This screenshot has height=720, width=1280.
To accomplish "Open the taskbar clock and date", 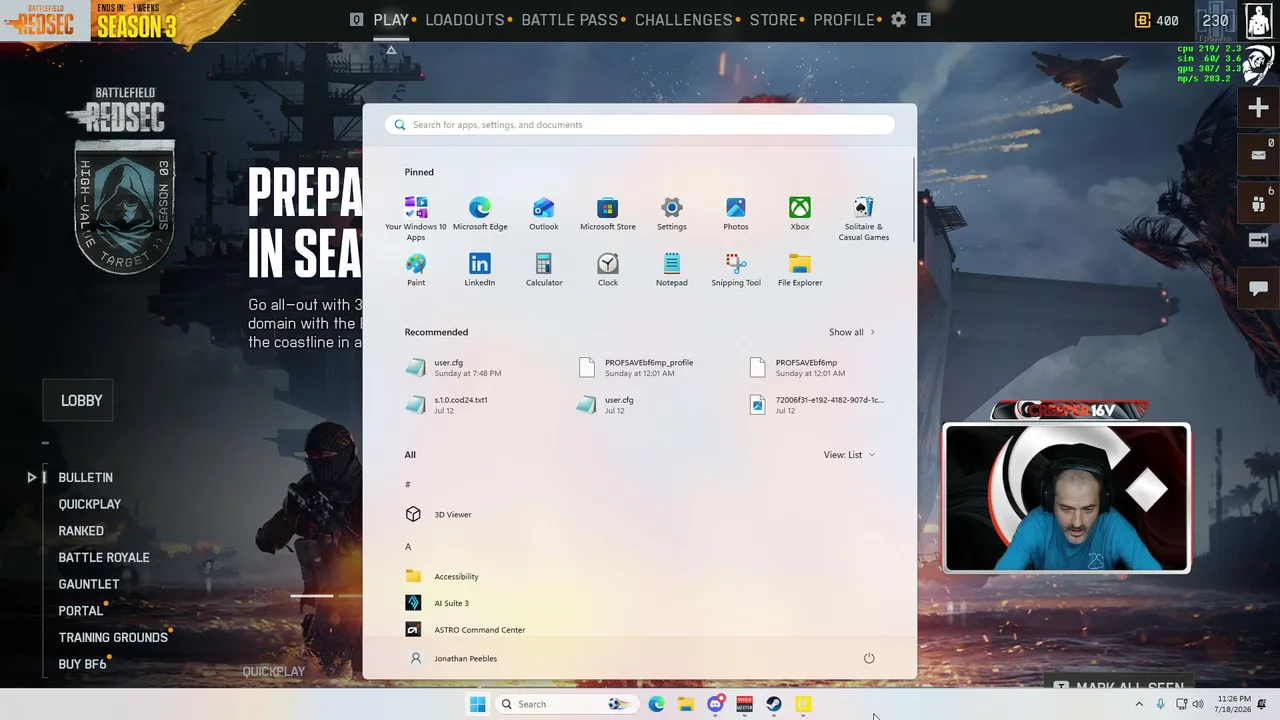I will [1234, 704].
